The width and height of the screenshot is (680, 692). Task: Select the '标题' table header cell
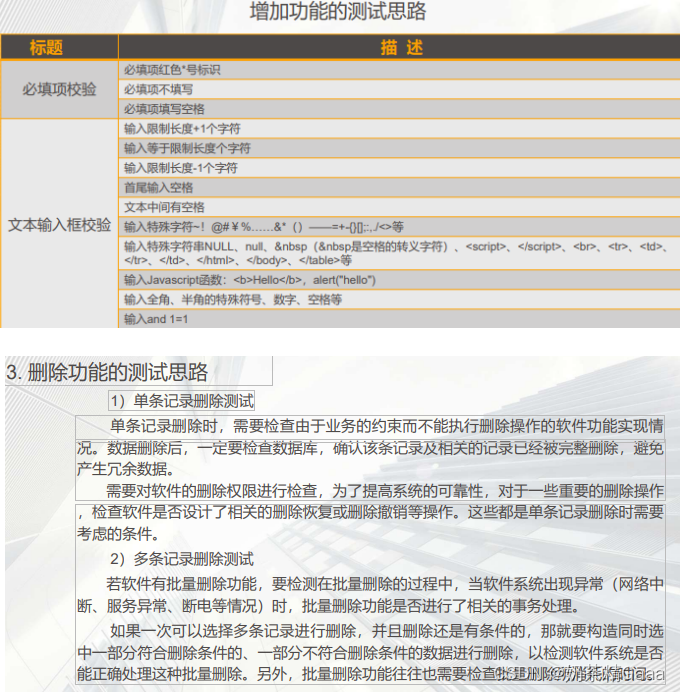pyautogui.click(x=60, y=47)
